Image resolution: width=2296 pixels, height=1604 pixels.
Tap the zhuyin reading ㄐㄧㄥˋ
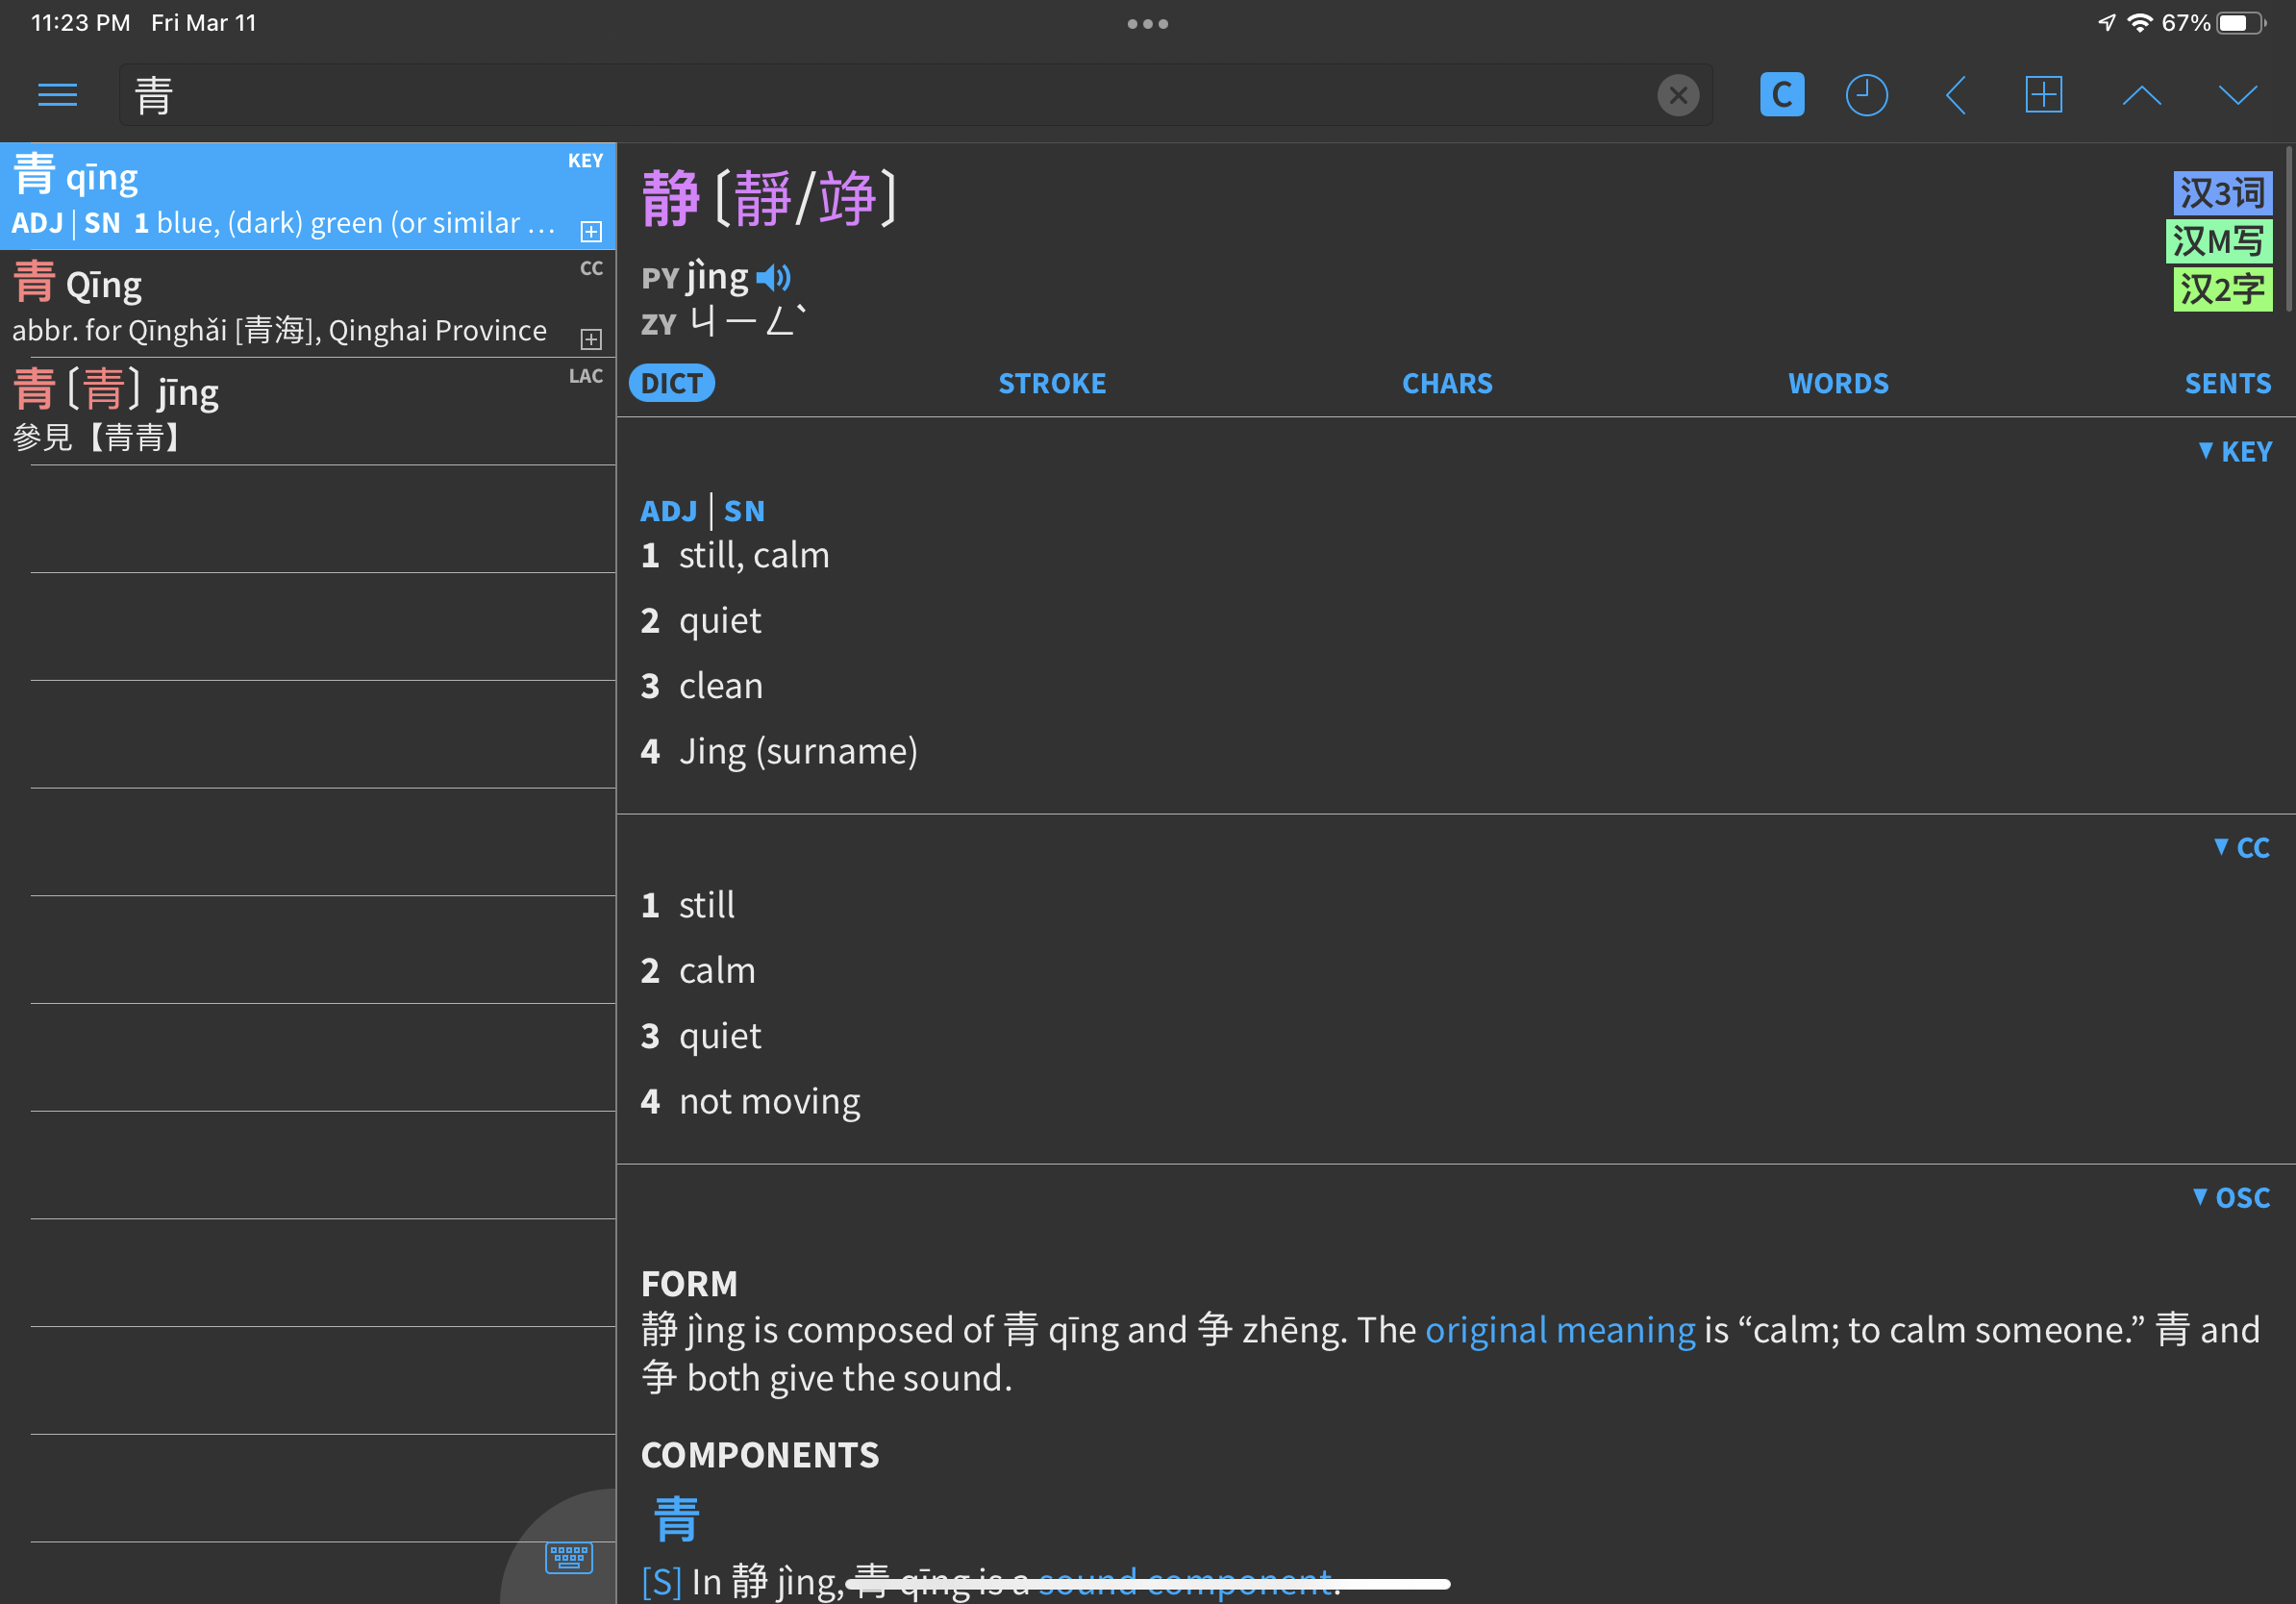pos(748,322)
